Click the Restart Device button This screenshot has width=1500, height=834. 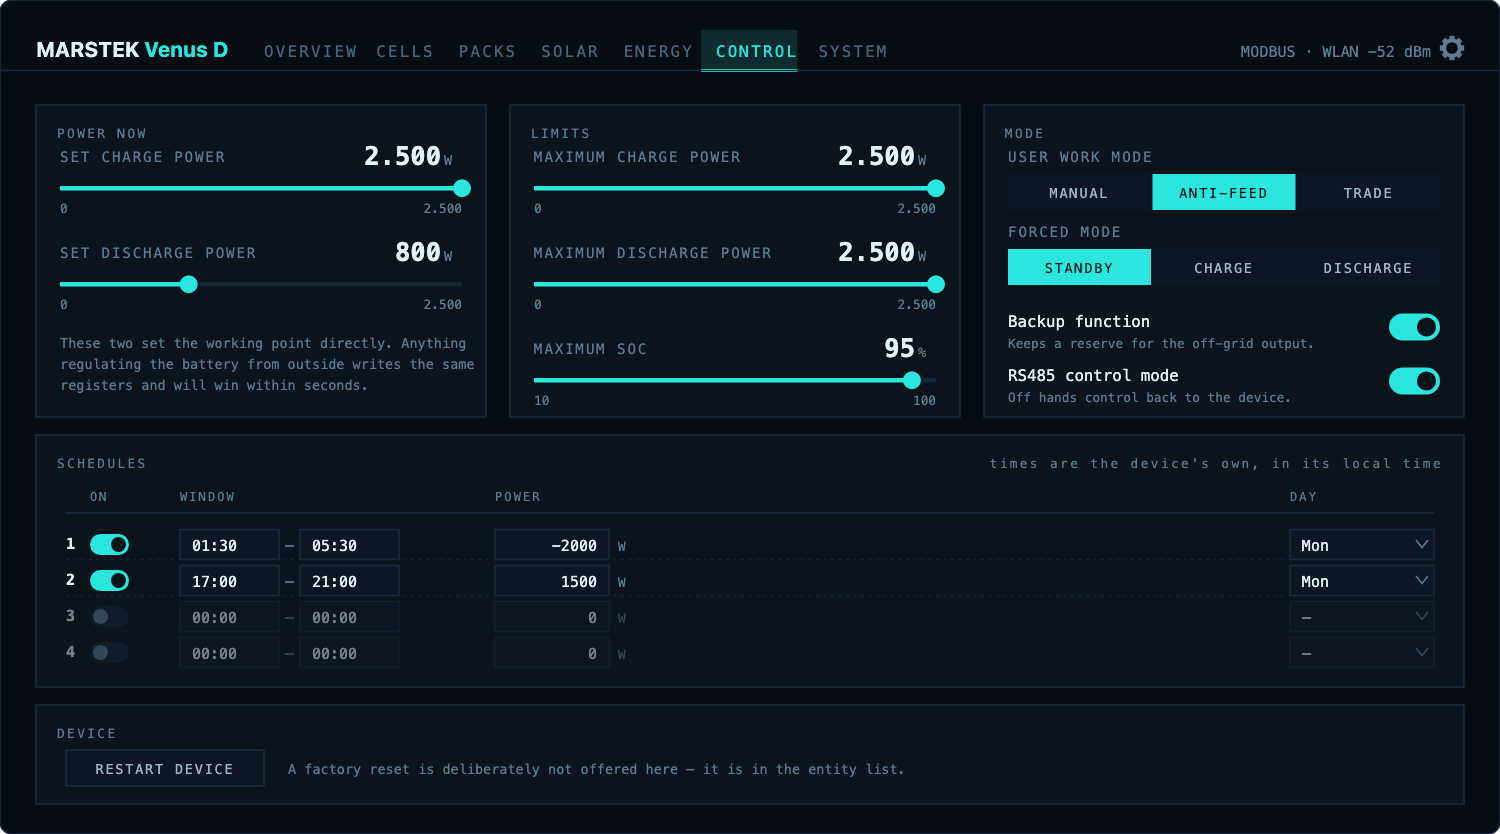click(x=165, y=768)
